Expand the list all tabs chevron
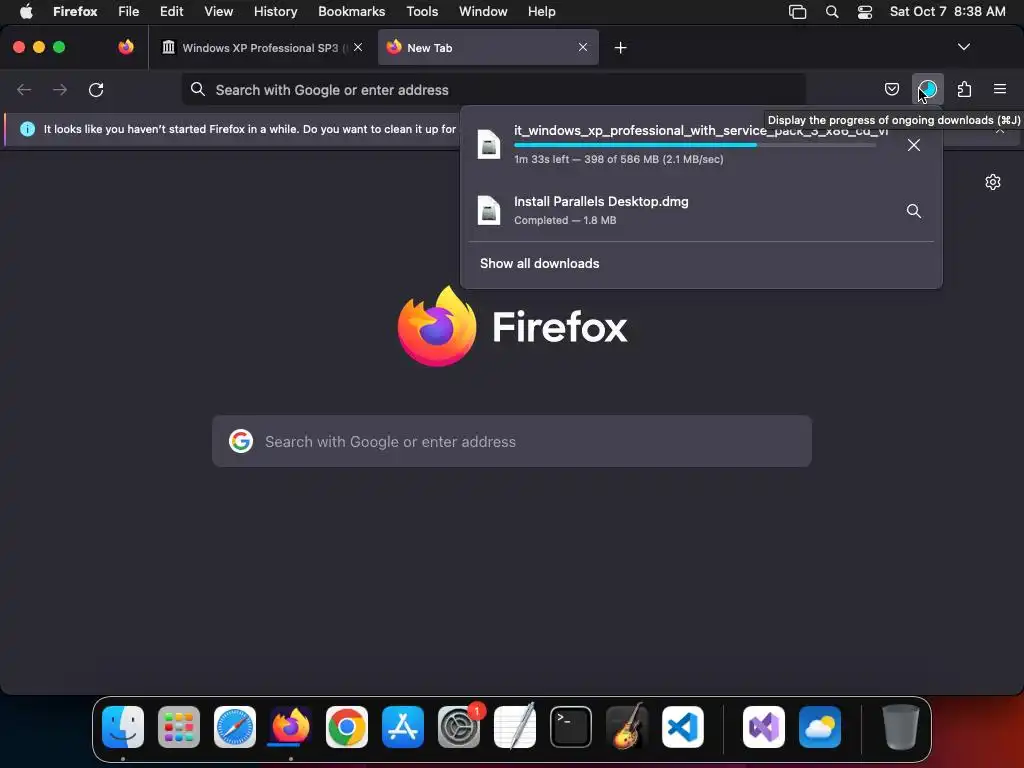1024x768 pixels. click(x=963, y=47)
